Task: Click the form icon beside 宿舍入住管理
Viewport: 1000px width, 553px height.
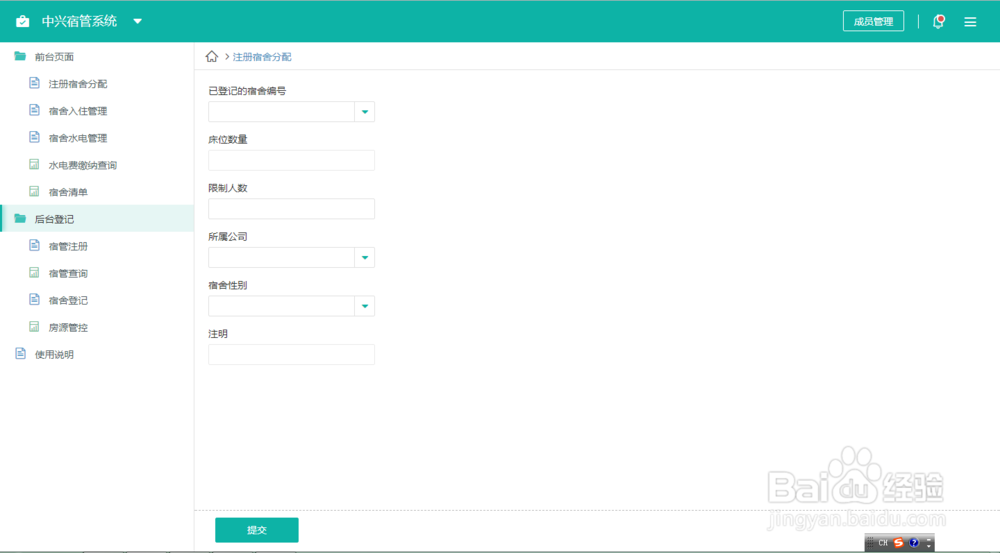Action: (34, 110)
